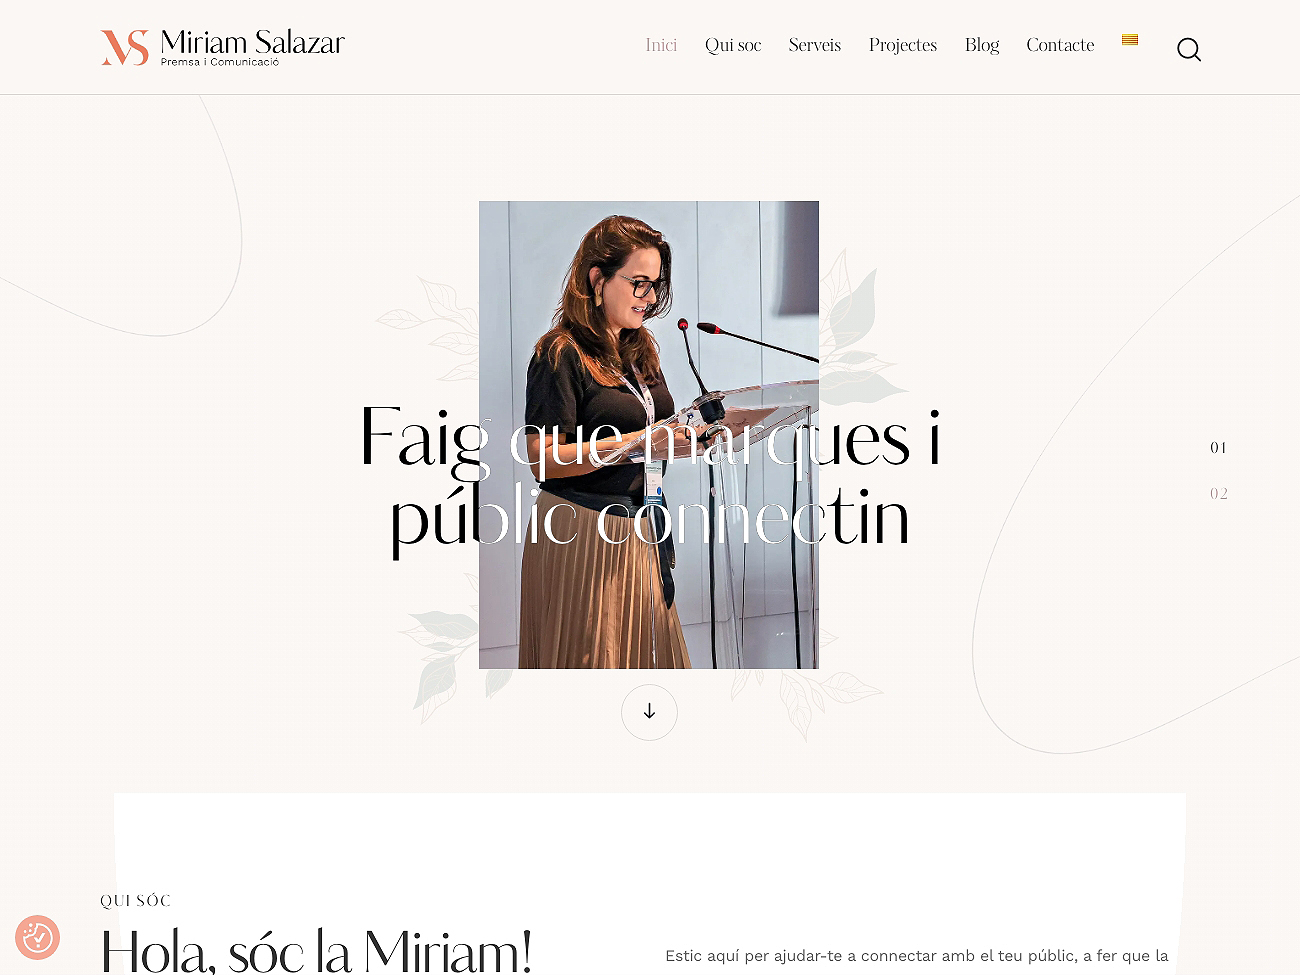
Task: Click the Premsa i Comunicació tagline
Action: coord(220,62)
